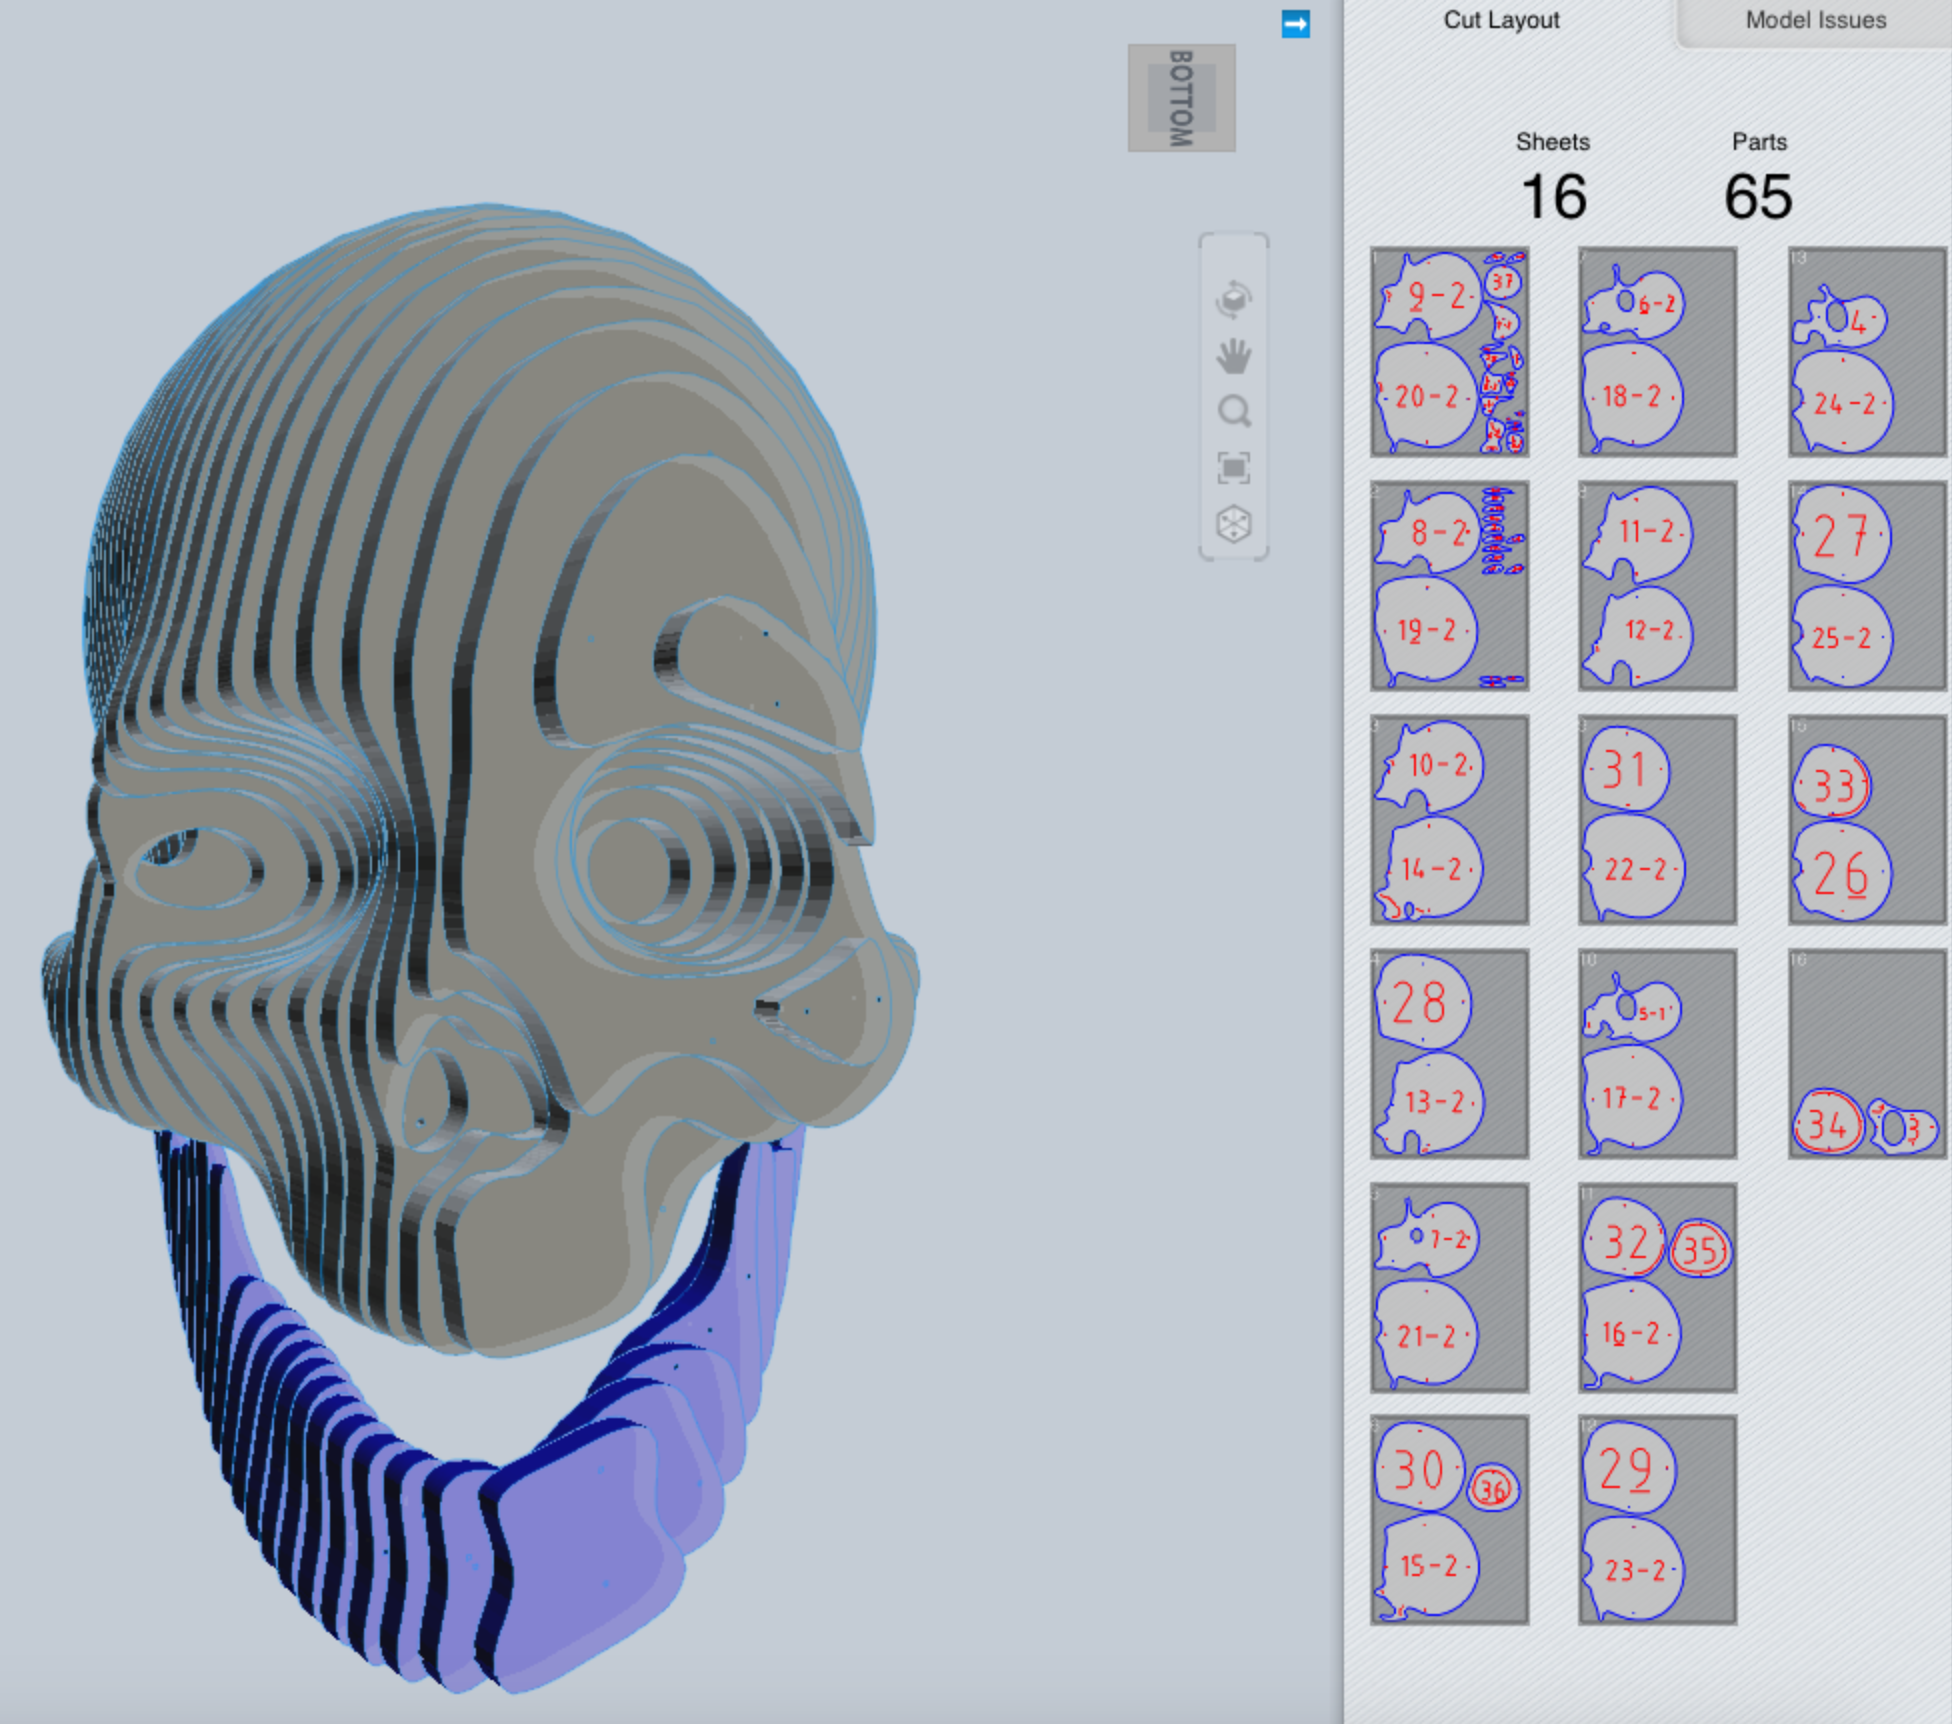
Task: Select the Pan hand tool
Action: click(x=1234, y=356)
